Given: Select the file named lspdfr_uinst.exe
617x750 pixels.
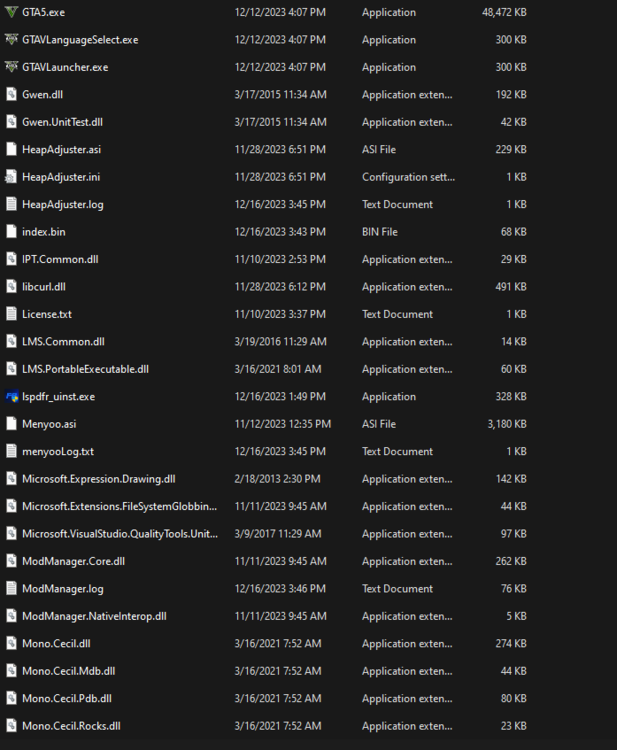Looking at the screenshot, I should tap(58, 397).
